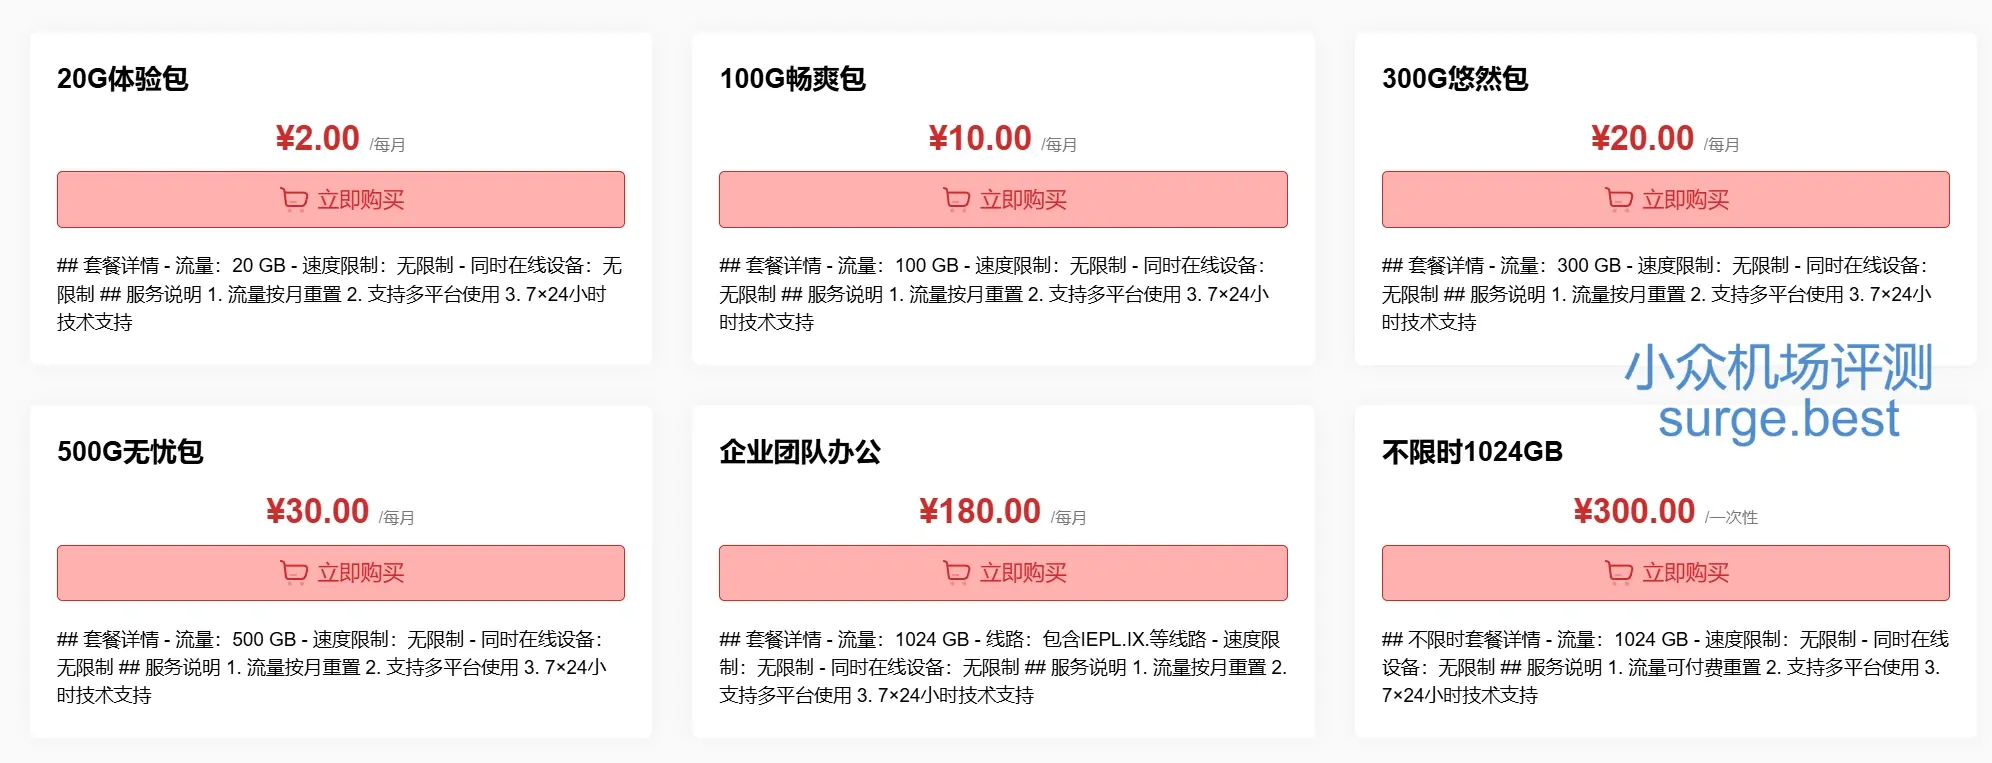1992x763 pixels.
Task: Click the ¥2.00 price label
Action: [x=316, y=137]
